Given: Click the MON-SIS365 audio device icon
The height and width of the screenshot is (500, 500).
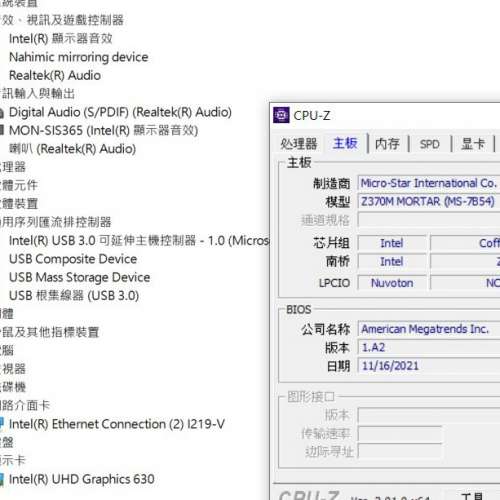Looking at the screenshot, I should pyautogui.click(x=2, y=130).
